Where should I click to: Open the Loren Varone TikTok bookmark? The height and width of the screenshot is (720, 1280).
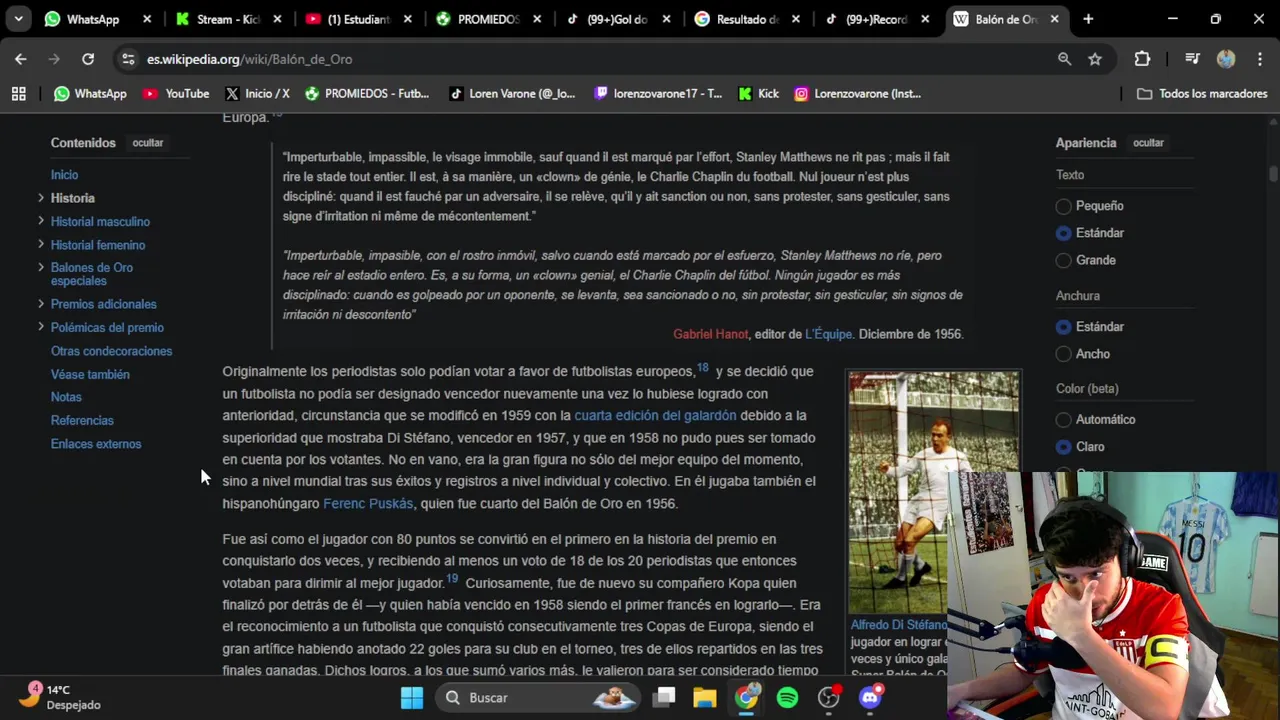click(x=512, y=94)
